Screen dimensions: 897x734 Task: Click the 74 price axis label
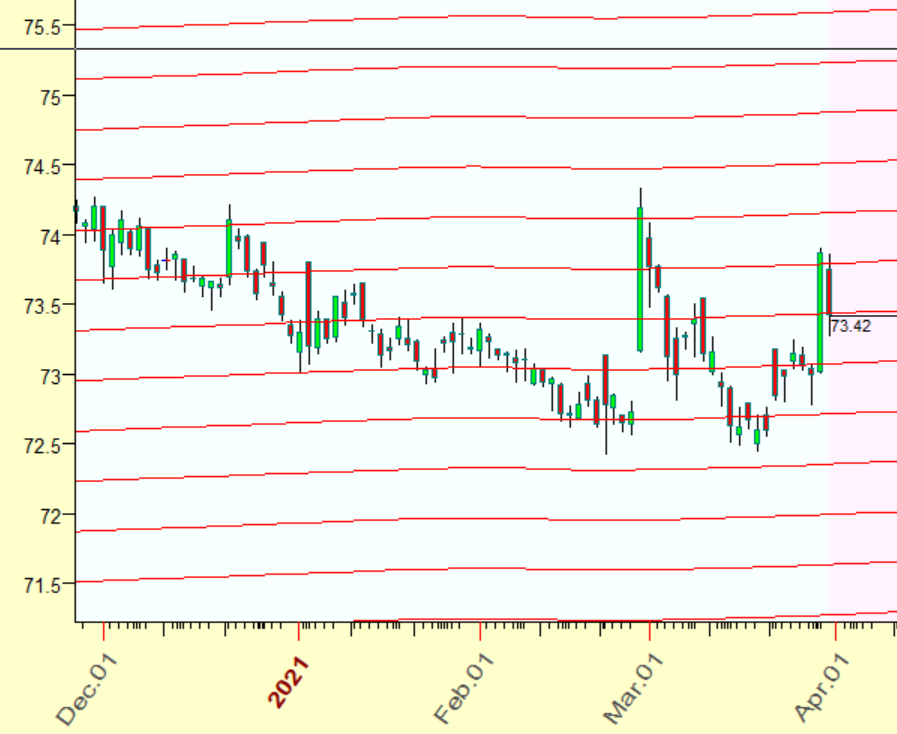coord(50,237)
